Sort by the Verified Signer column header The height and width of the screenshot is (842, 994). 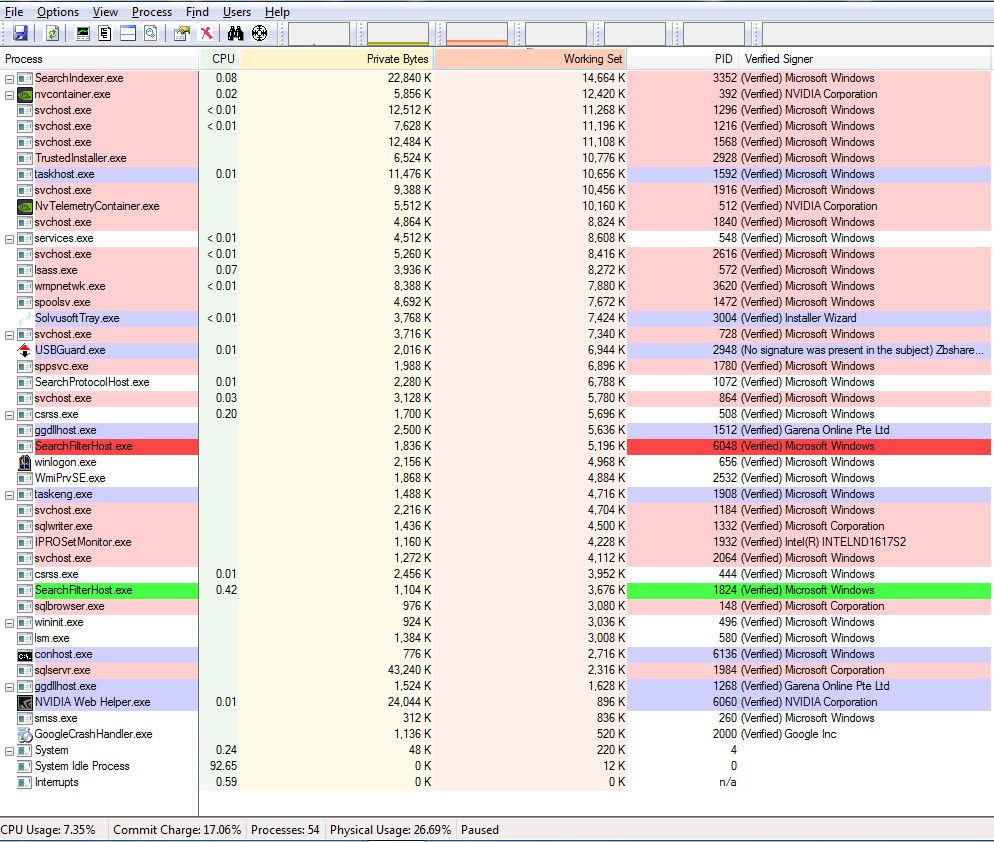(865, 59)
